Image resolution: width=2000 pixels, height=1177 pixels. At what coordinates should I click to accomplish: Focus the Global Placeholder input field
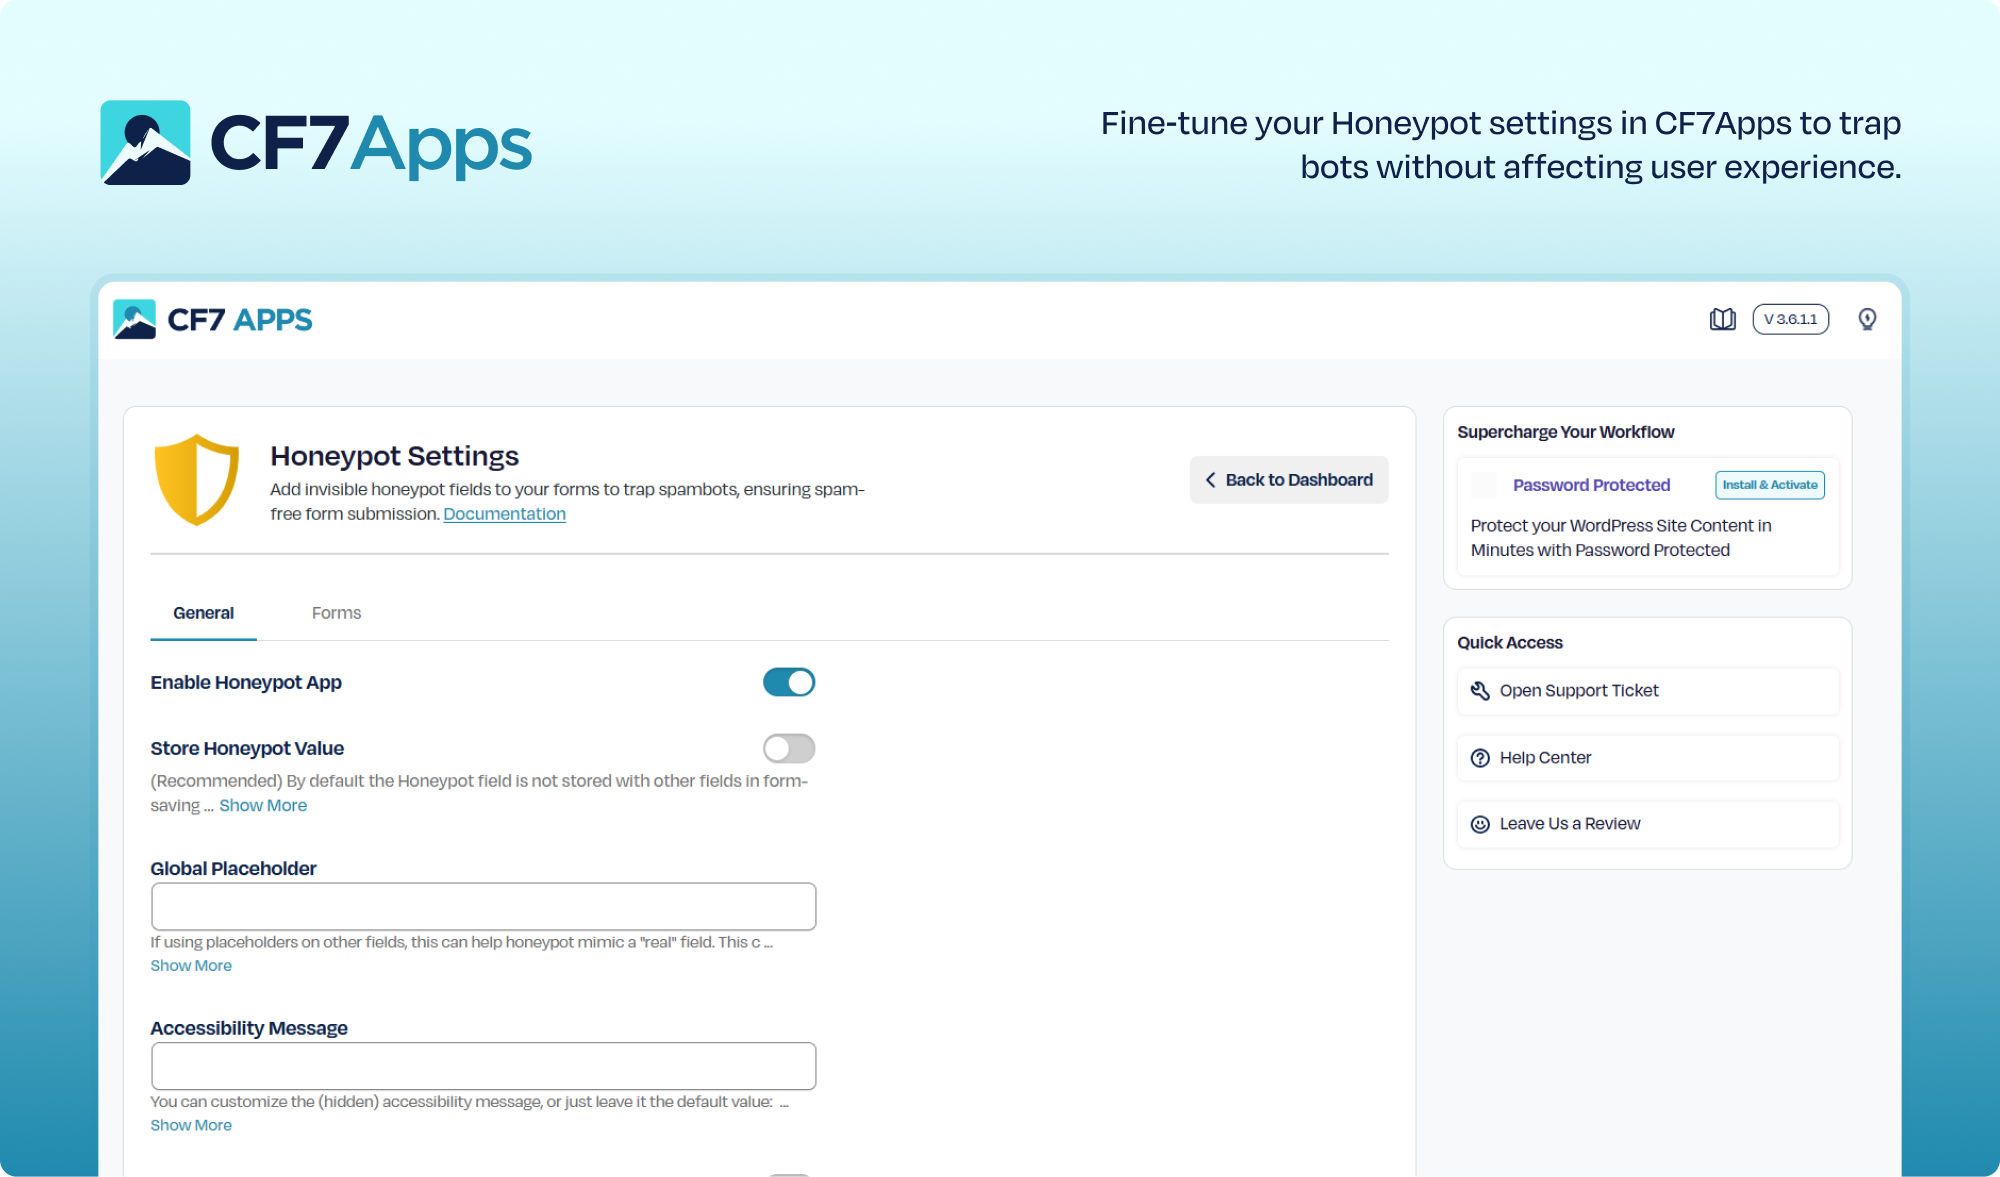coord(484,907)
